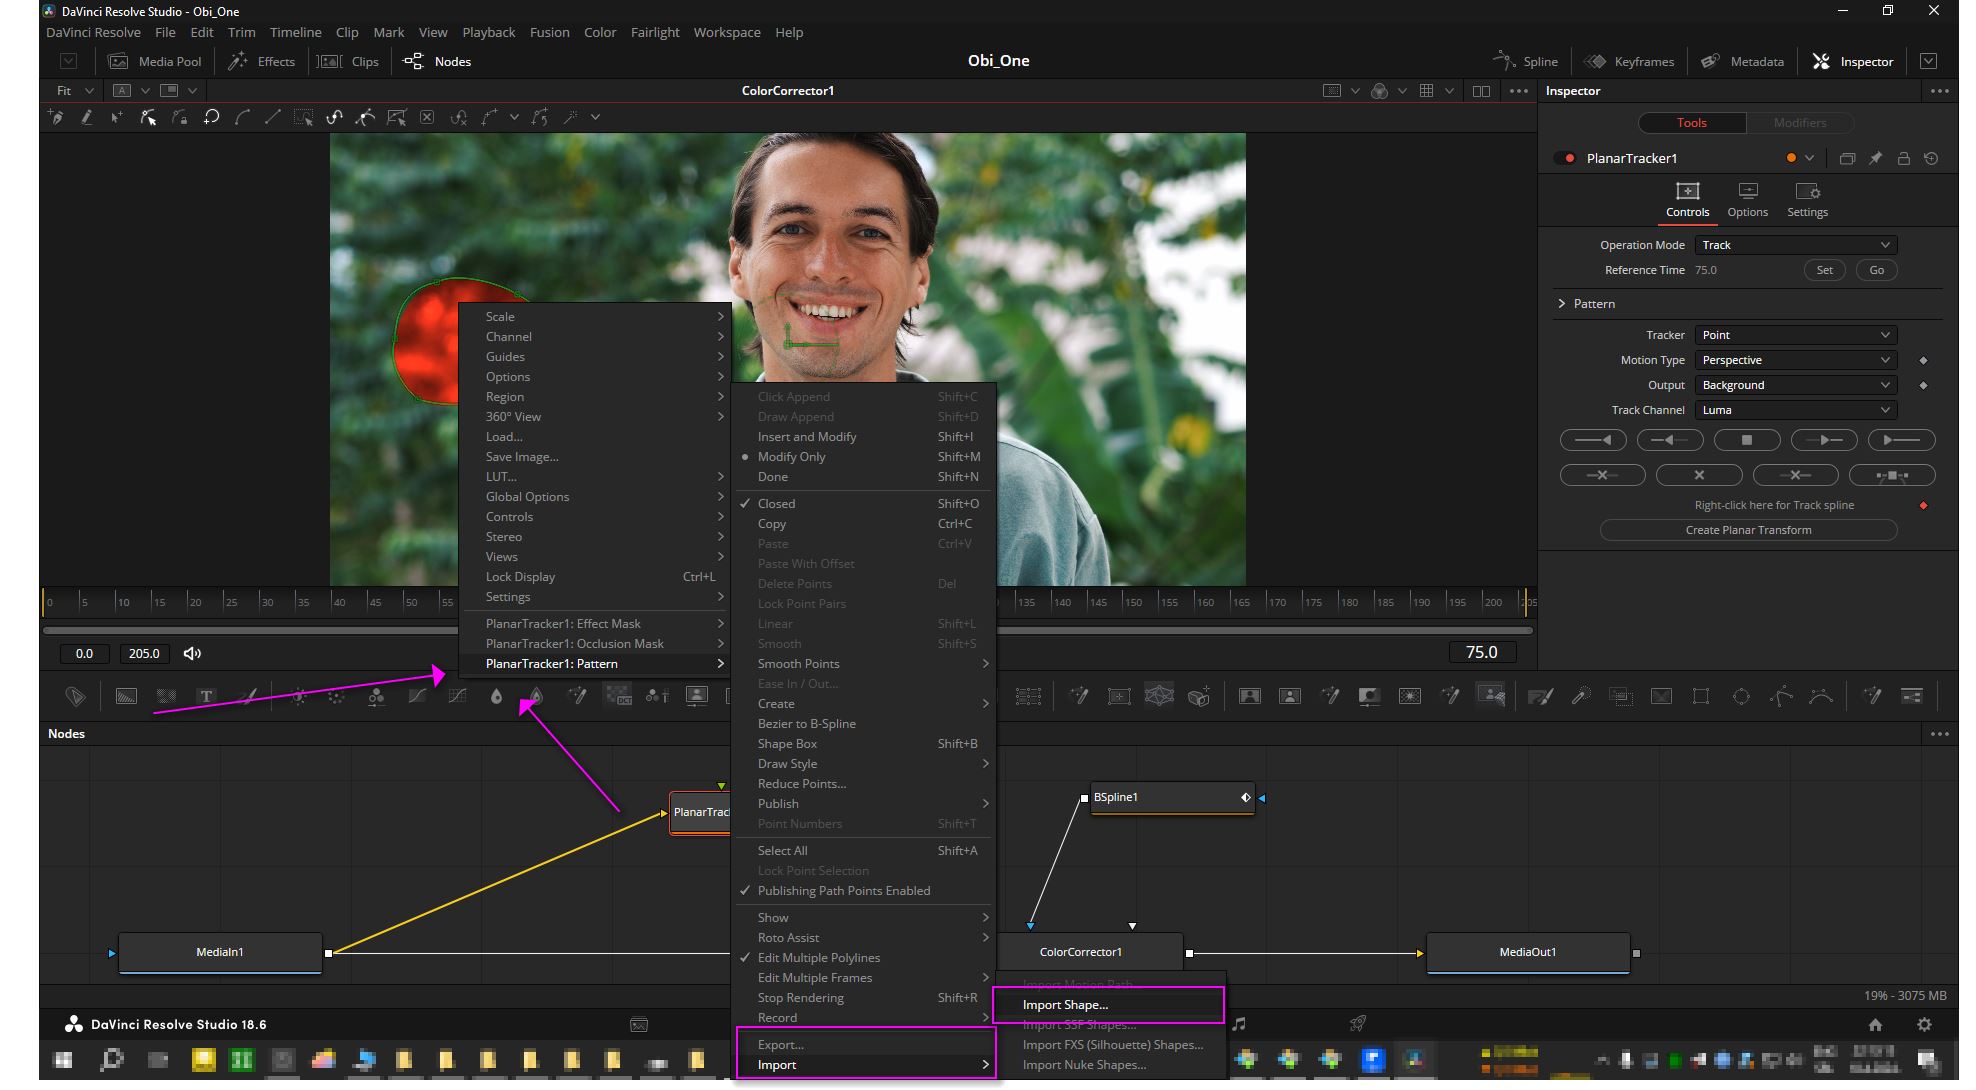Viewport: 1976px width, 1090px height.
Task: Add a Blur node (droplet icon)
Action: coord(496,696)
